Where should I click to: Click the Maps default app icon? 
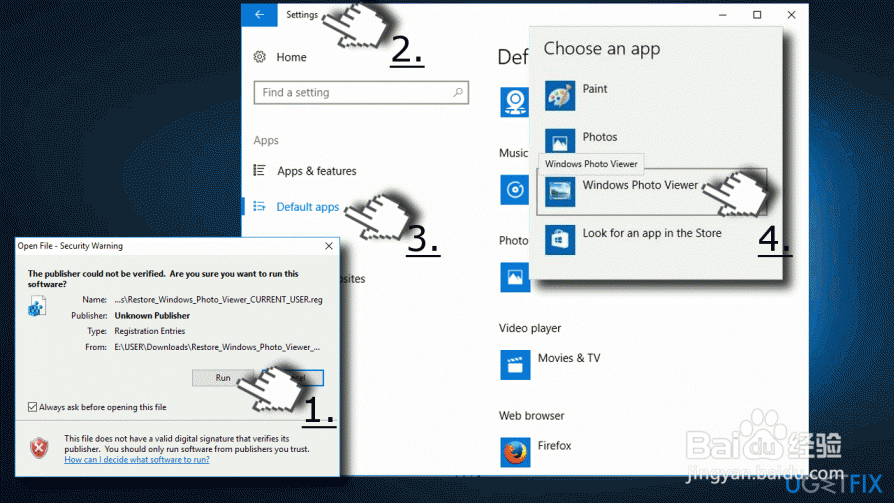pyautogui.click(x=515, y=102)
